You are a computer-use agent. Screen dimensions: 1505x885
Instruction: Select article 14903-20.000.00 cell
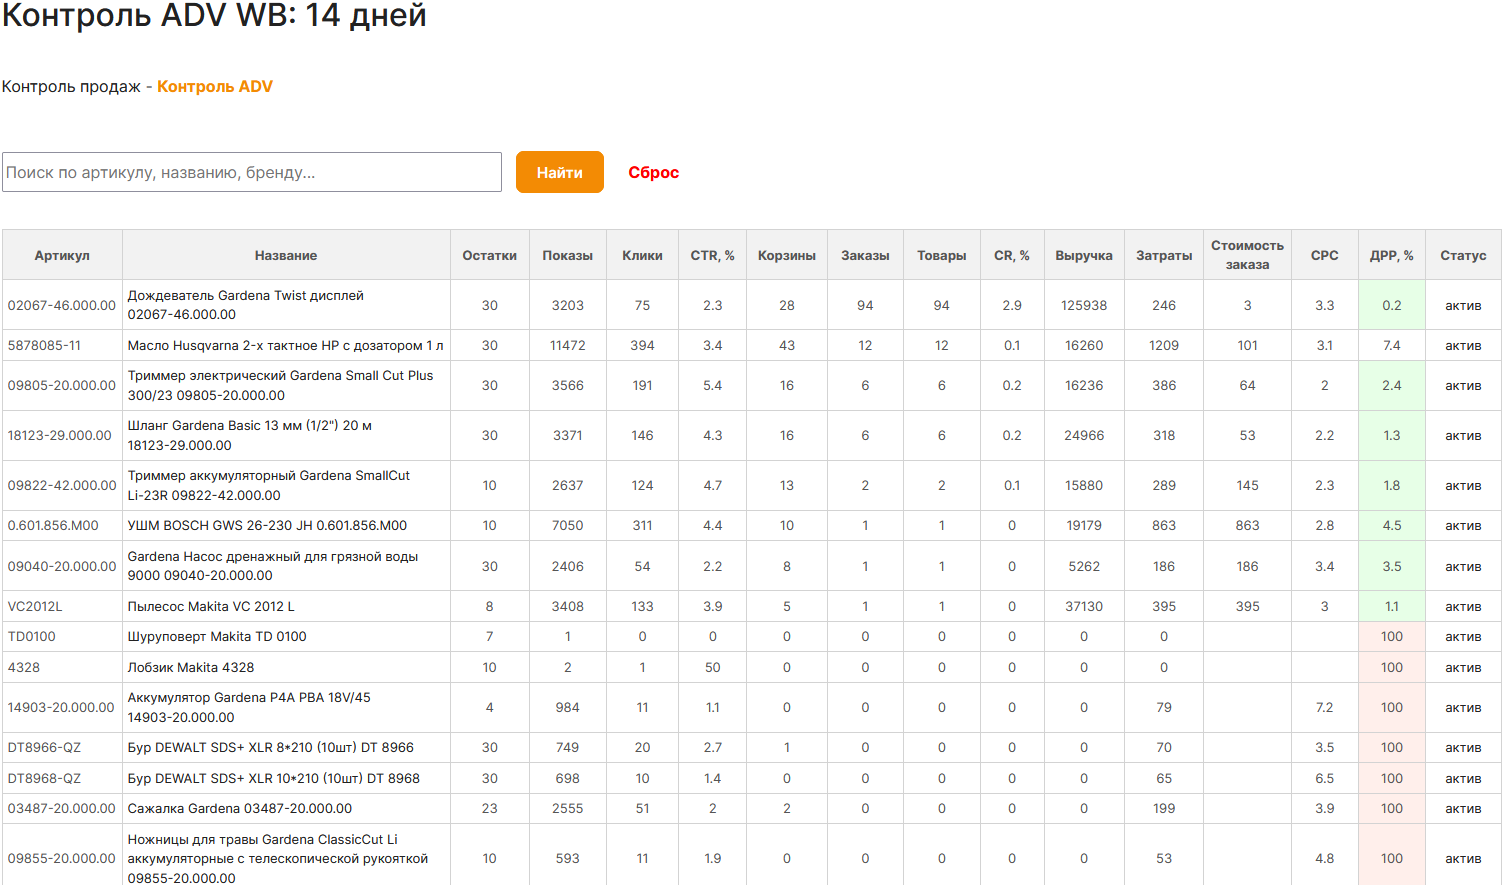coord(62,707)
